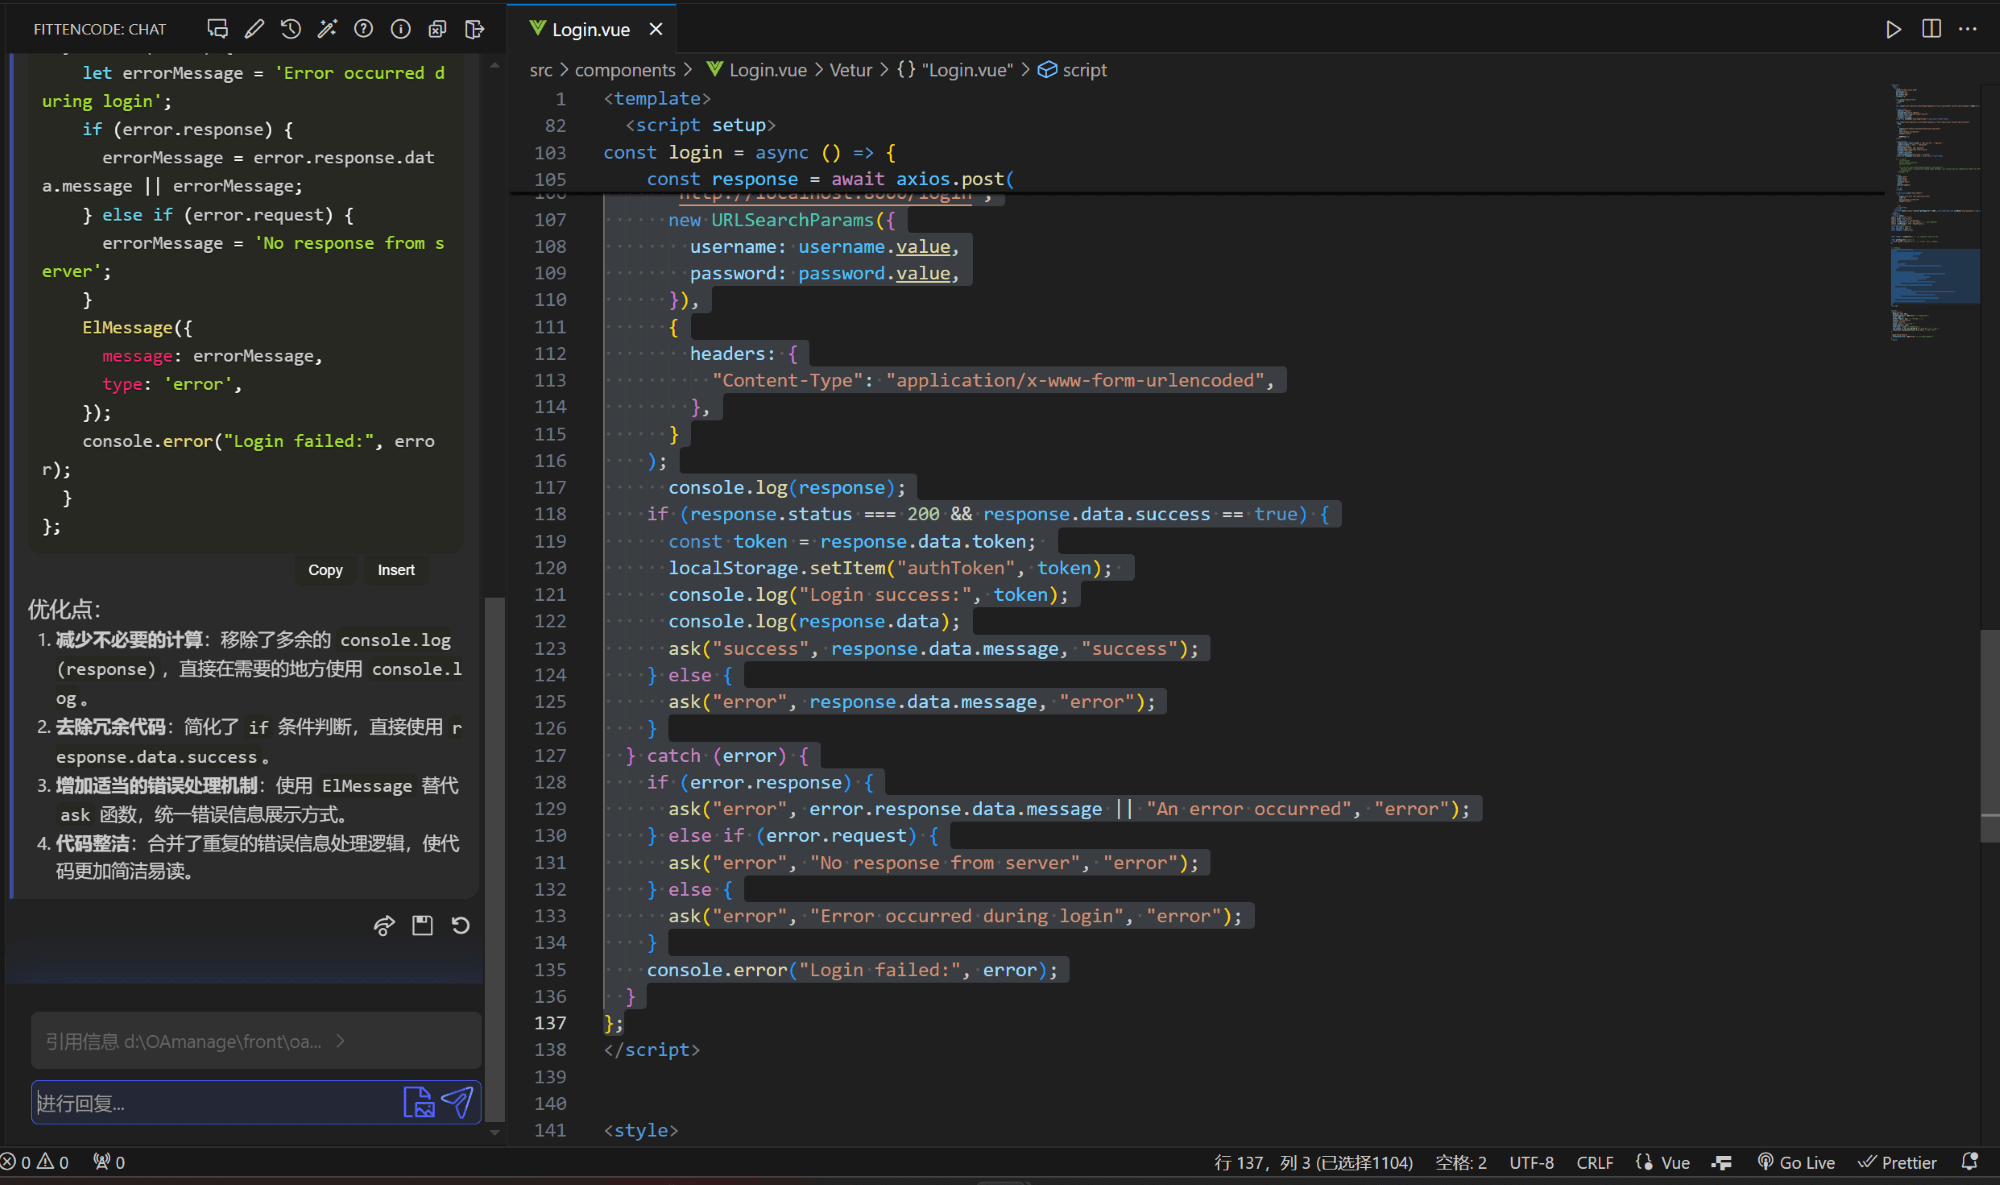The image size is (2000, 1185).
Task: Open the question mark help icon
Action: (364, 29)
